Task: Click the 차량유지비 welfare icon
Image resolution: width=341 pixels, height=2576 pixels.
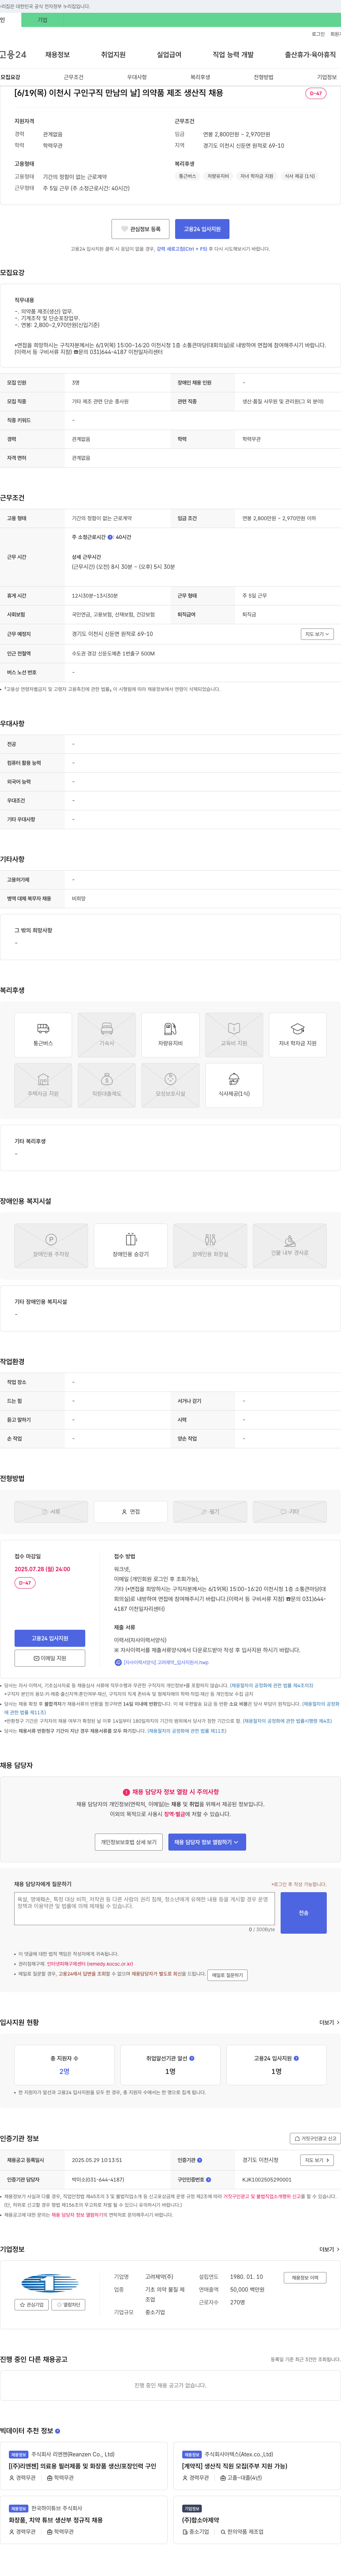Action: (170, 1035)
